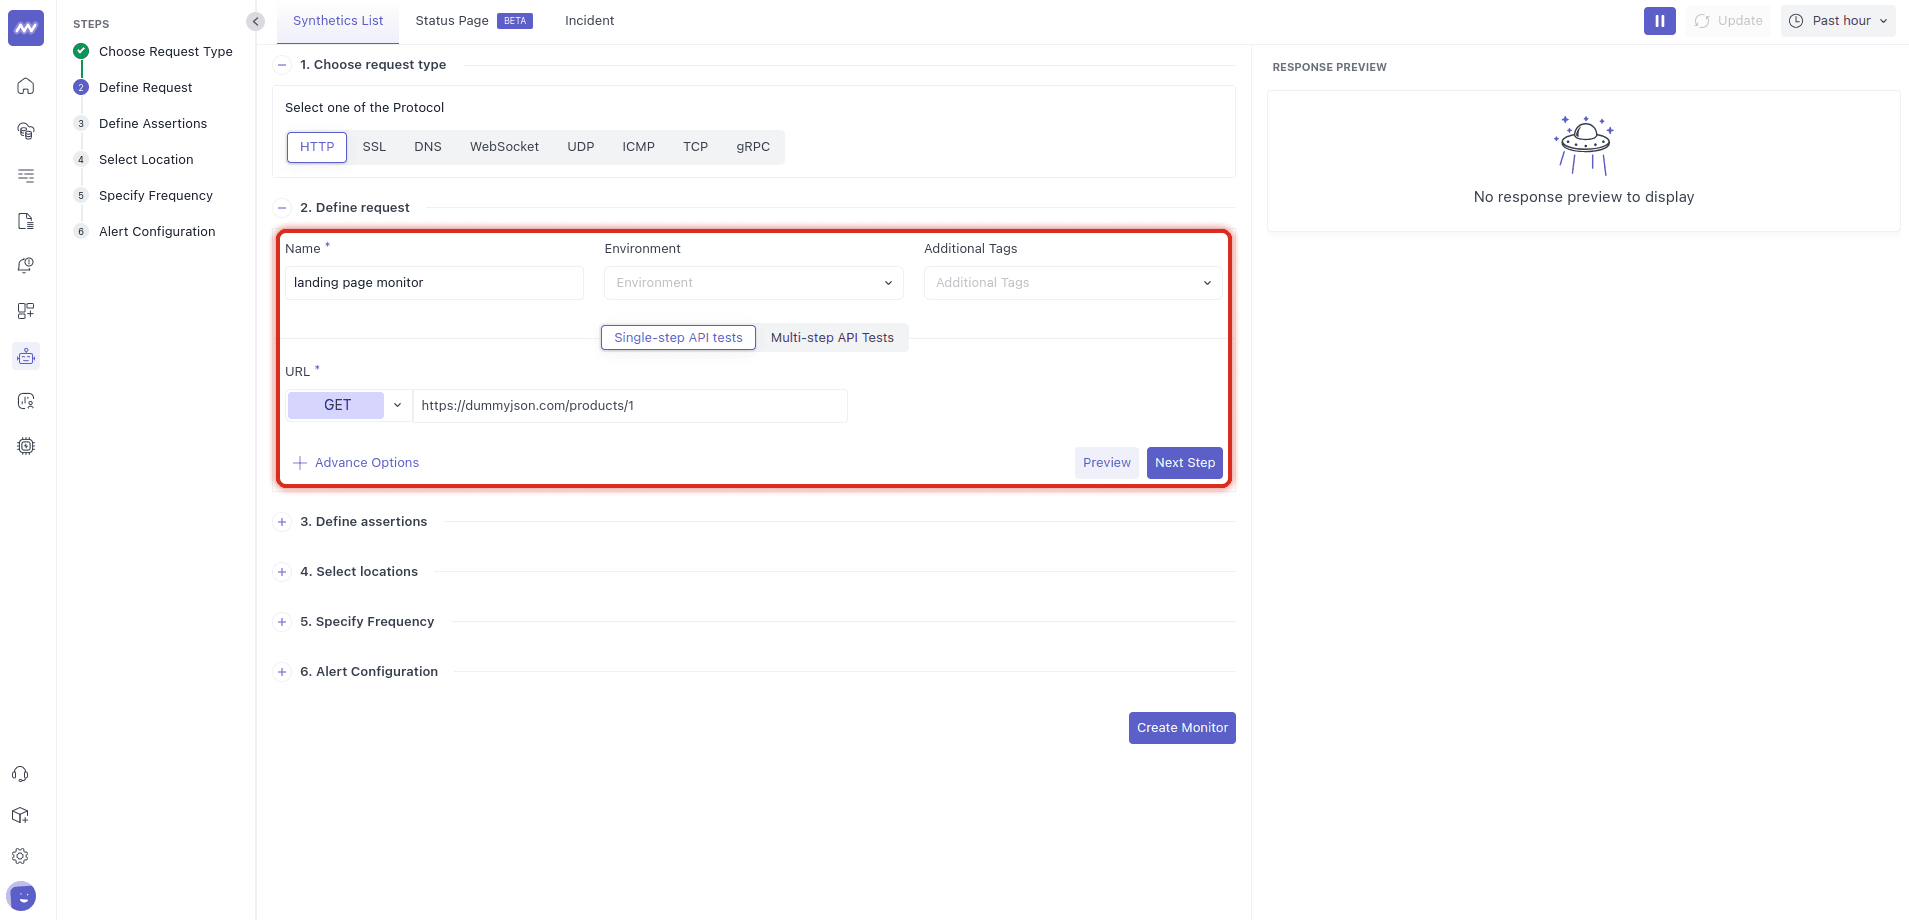Click the Create Monitor button
Image resolution: width=1909 pixels, height=920 pixels.
(x=1182, y=728)
